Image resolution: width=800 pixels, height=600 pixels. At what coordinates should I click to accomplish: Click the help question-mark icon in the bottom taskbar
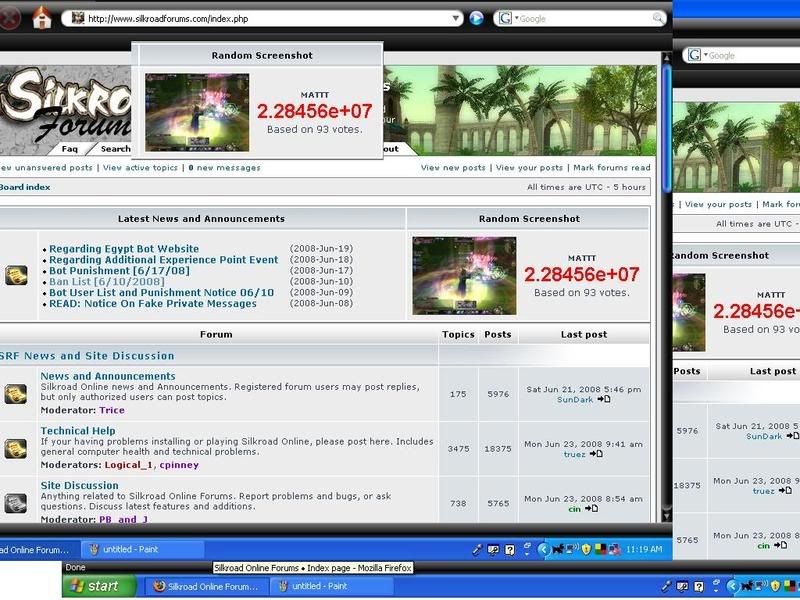[698, 586]
